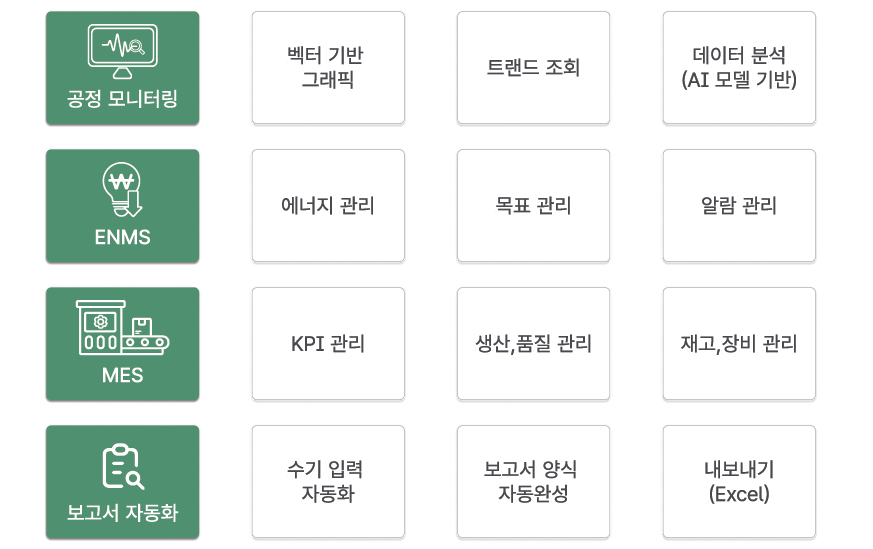Open the 벡터 기반 그래픽 card
This screenshot has width=873, height=549.
click(x=328, y=67)
